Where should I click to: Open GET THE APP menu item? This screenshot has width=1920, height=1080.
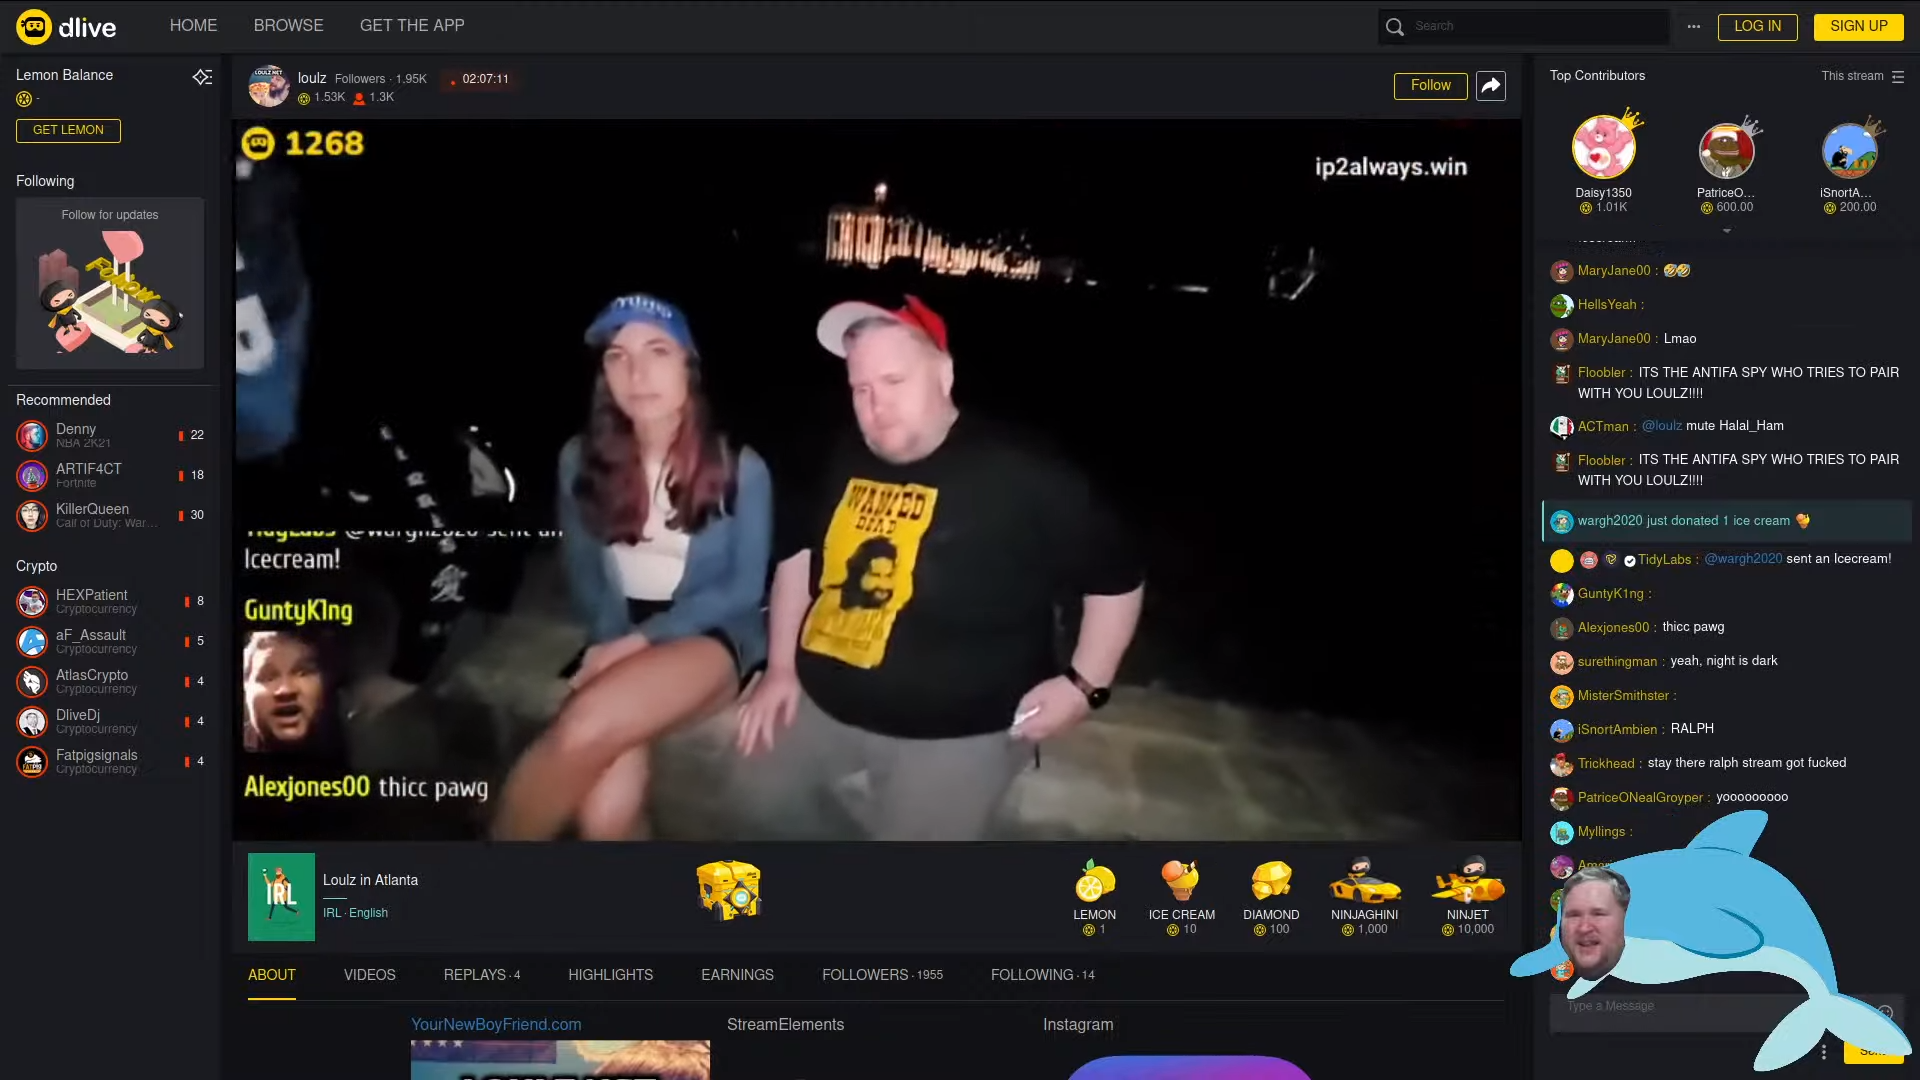pyautogui.click(x=412, y=26)
